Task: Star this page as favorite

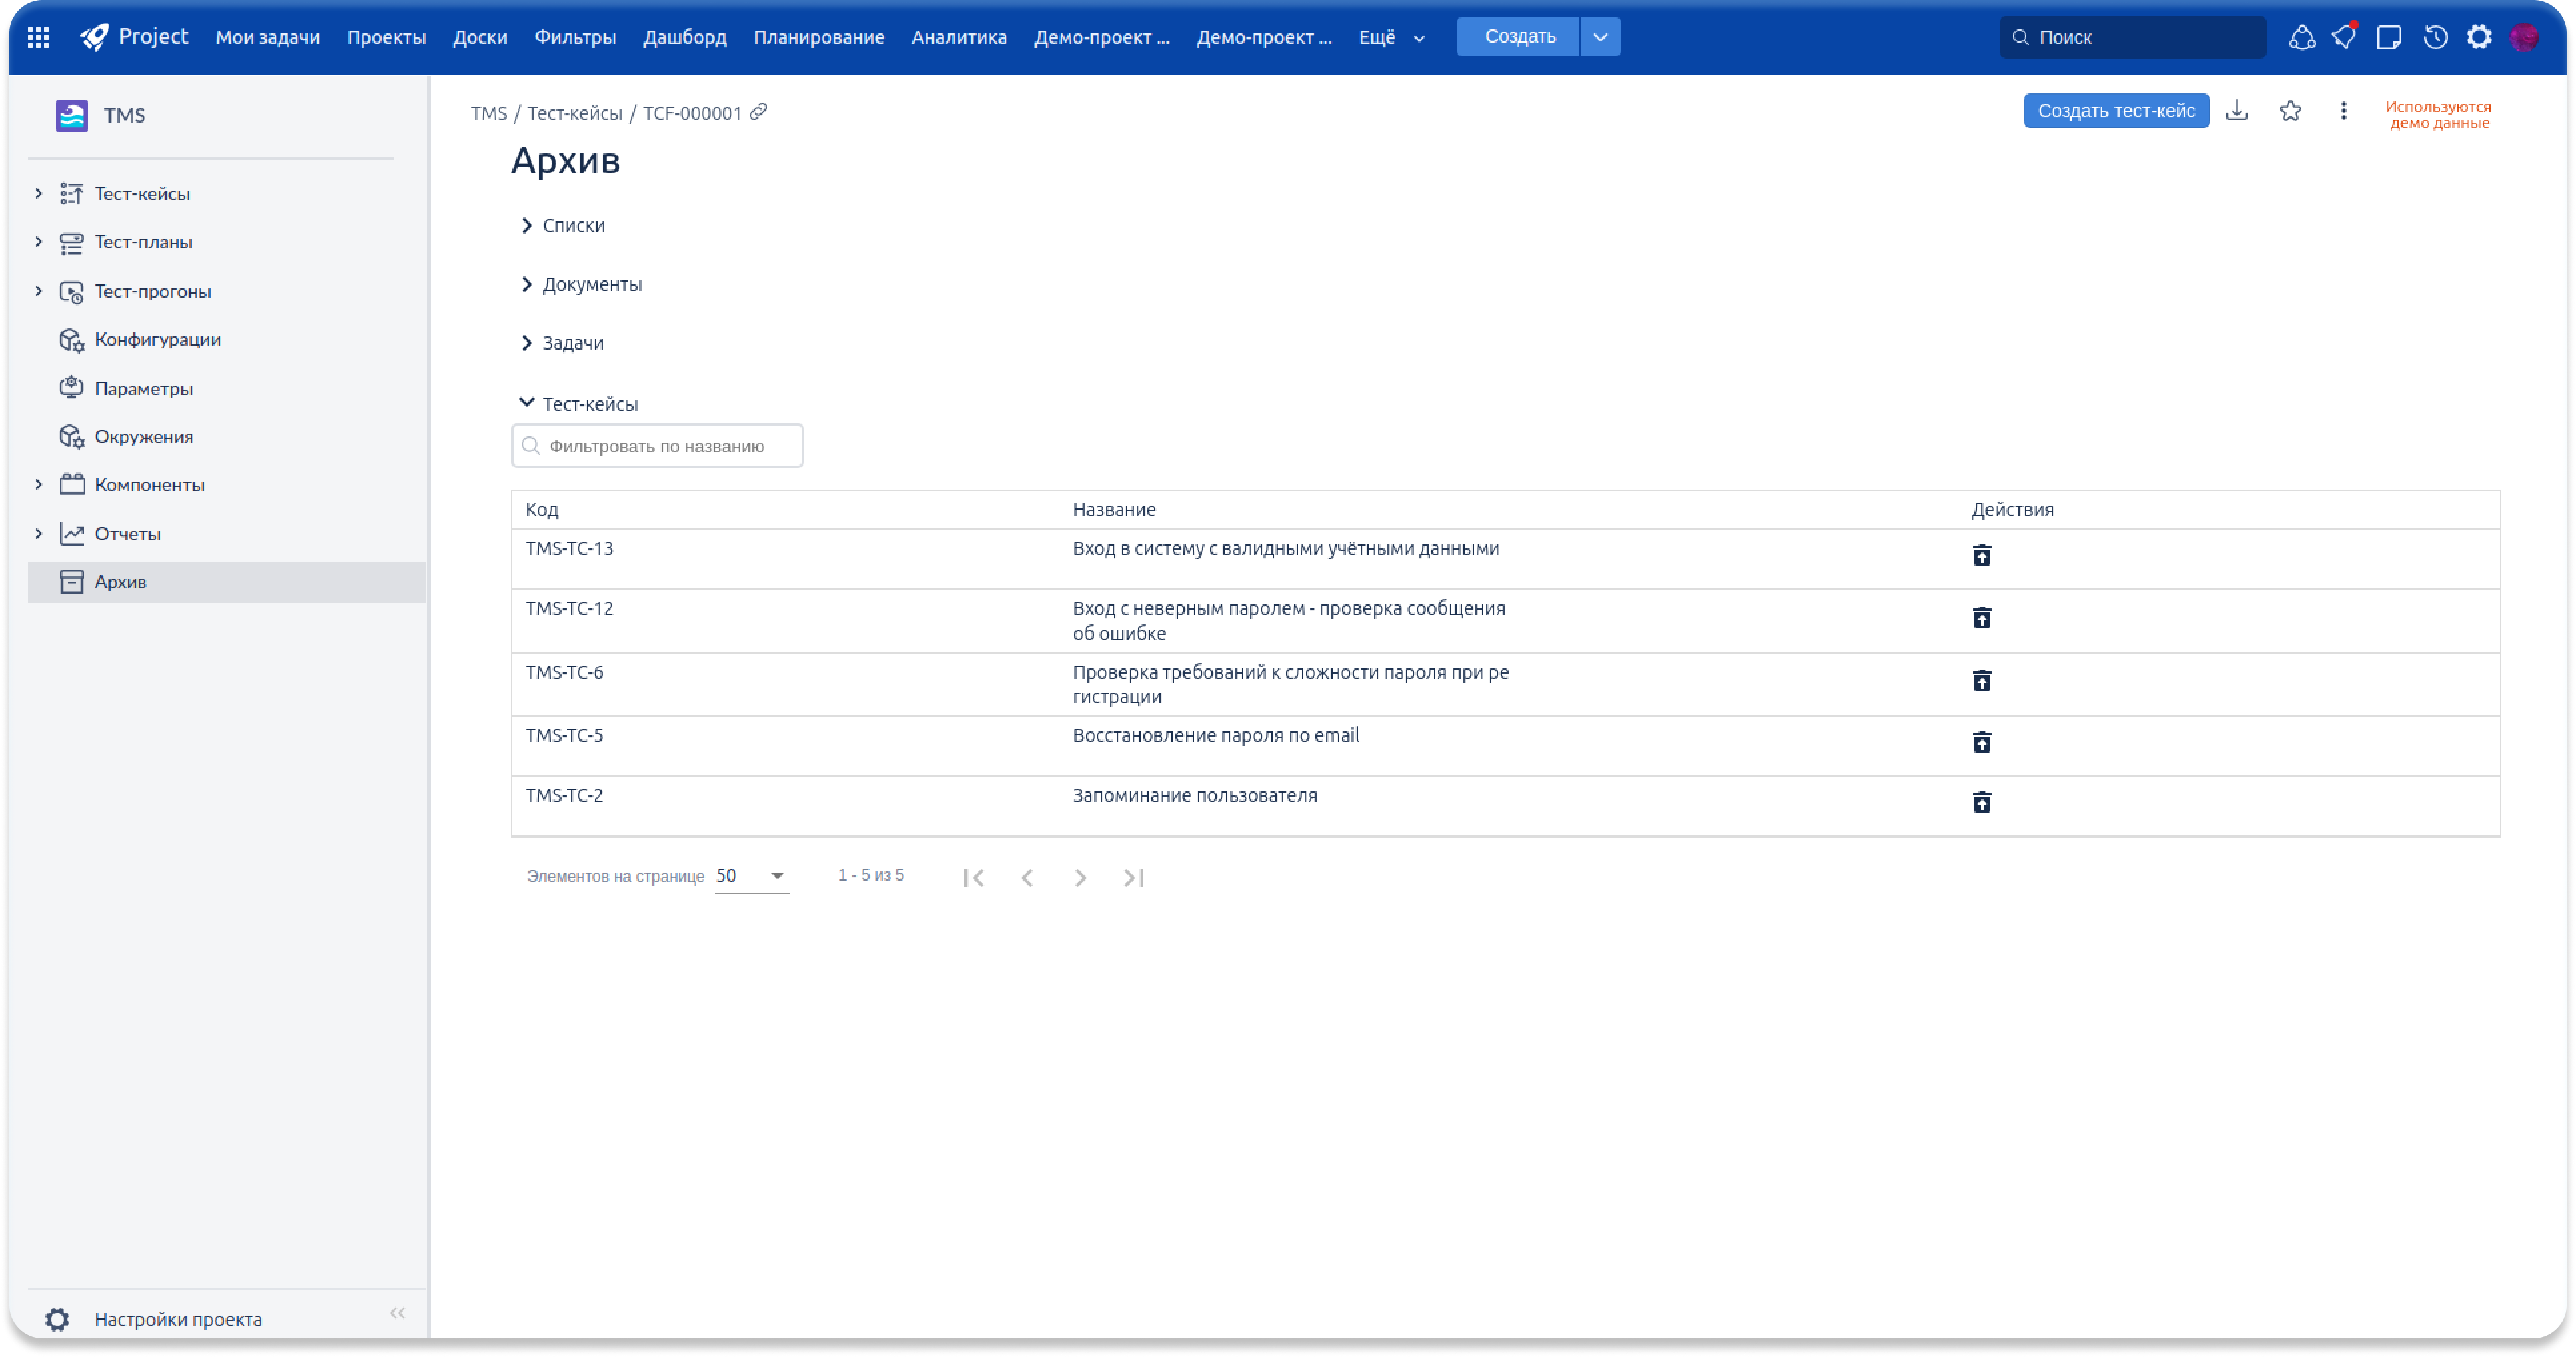Action: (2290, 111)
